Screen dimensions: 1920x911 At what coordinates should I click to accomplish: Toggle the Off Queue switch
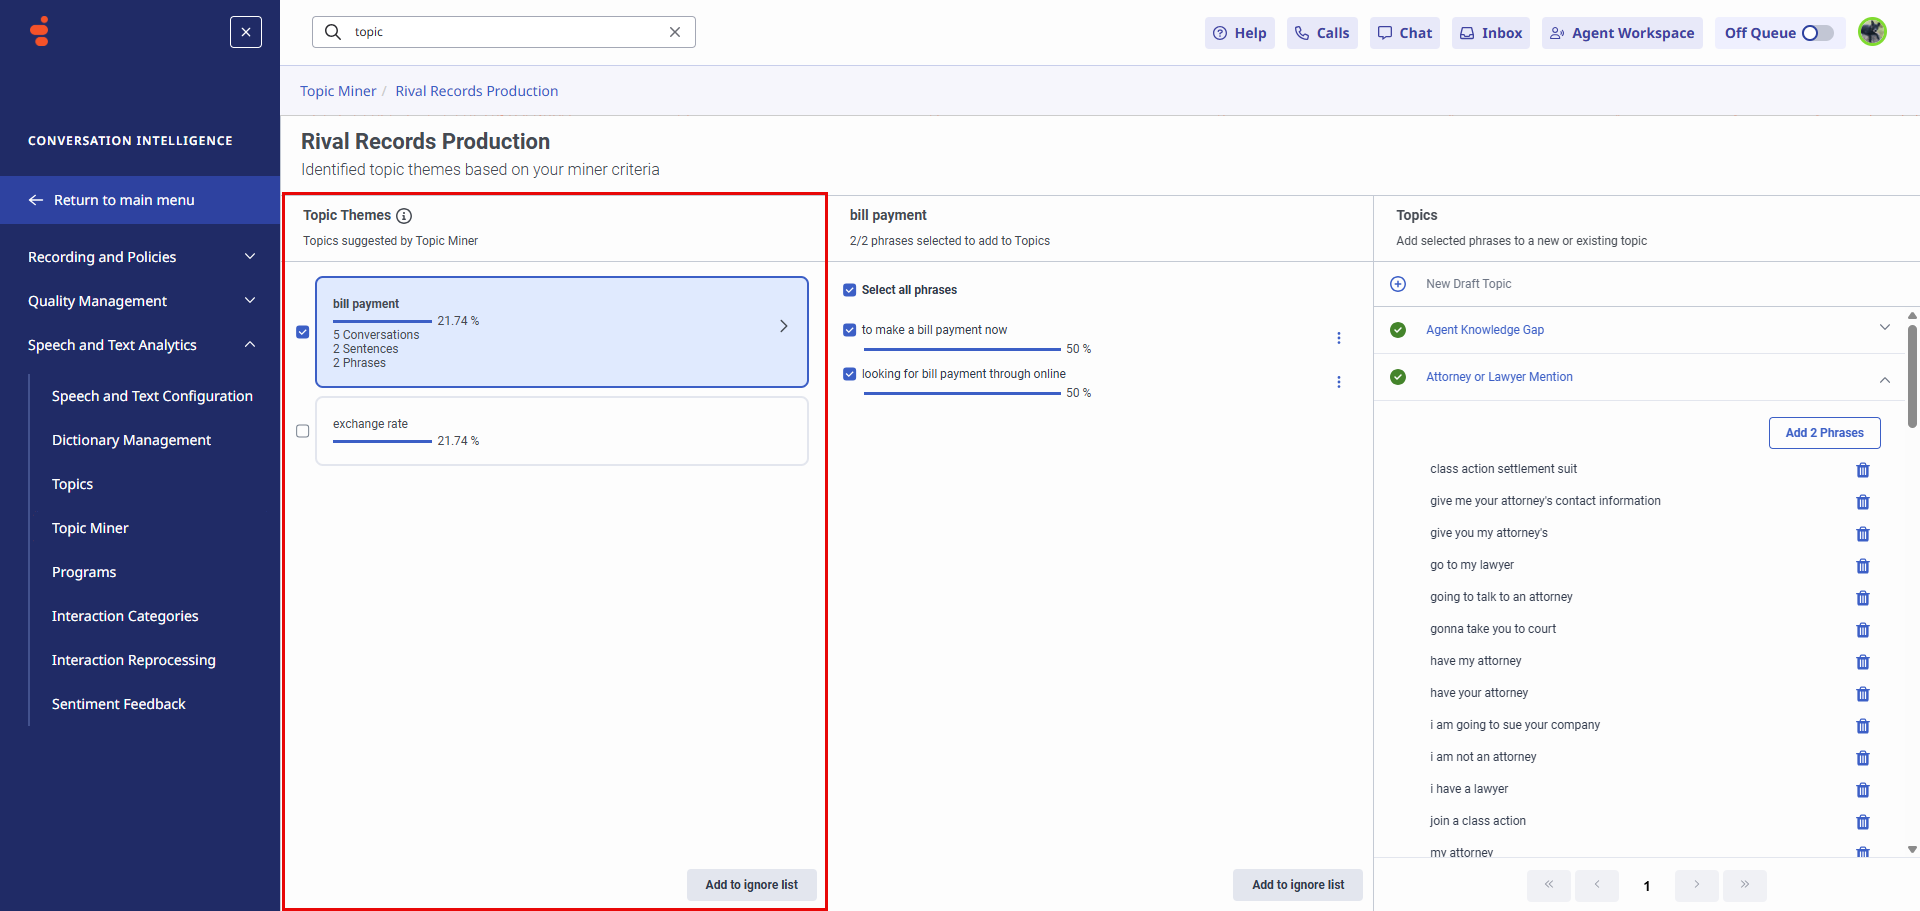tap(1817, 33)
